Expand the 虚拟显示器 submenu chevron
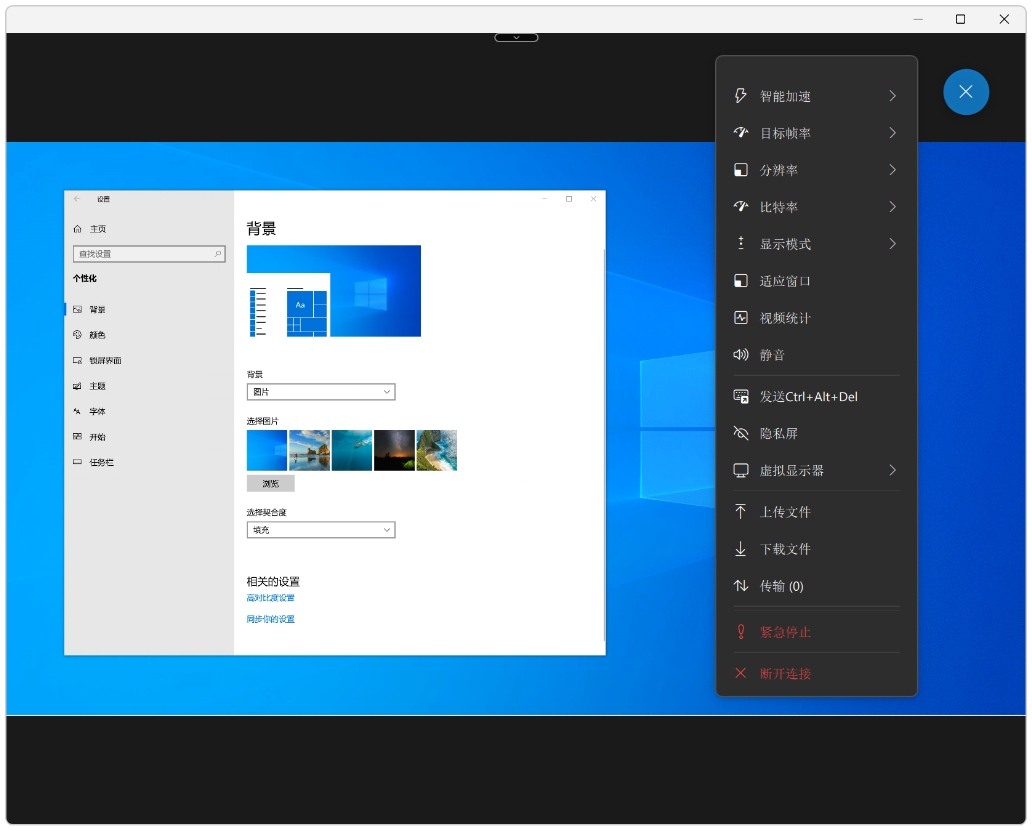 (x=892, y=470)
